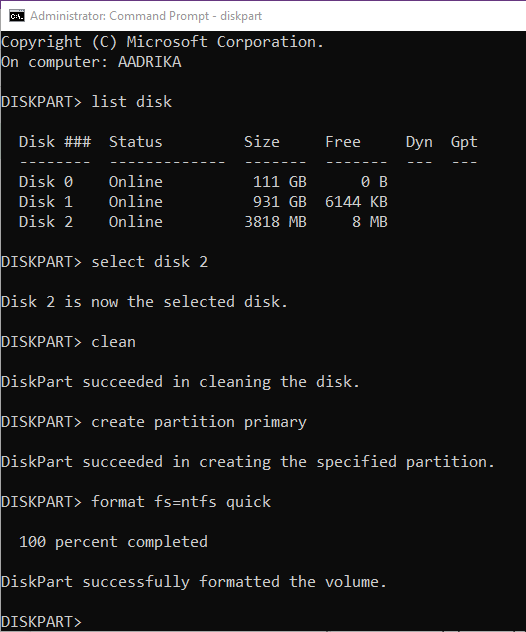Click the "select disk 2" command line
The width and height of the screenshot is (526, 632).
(x=105, y=262)
